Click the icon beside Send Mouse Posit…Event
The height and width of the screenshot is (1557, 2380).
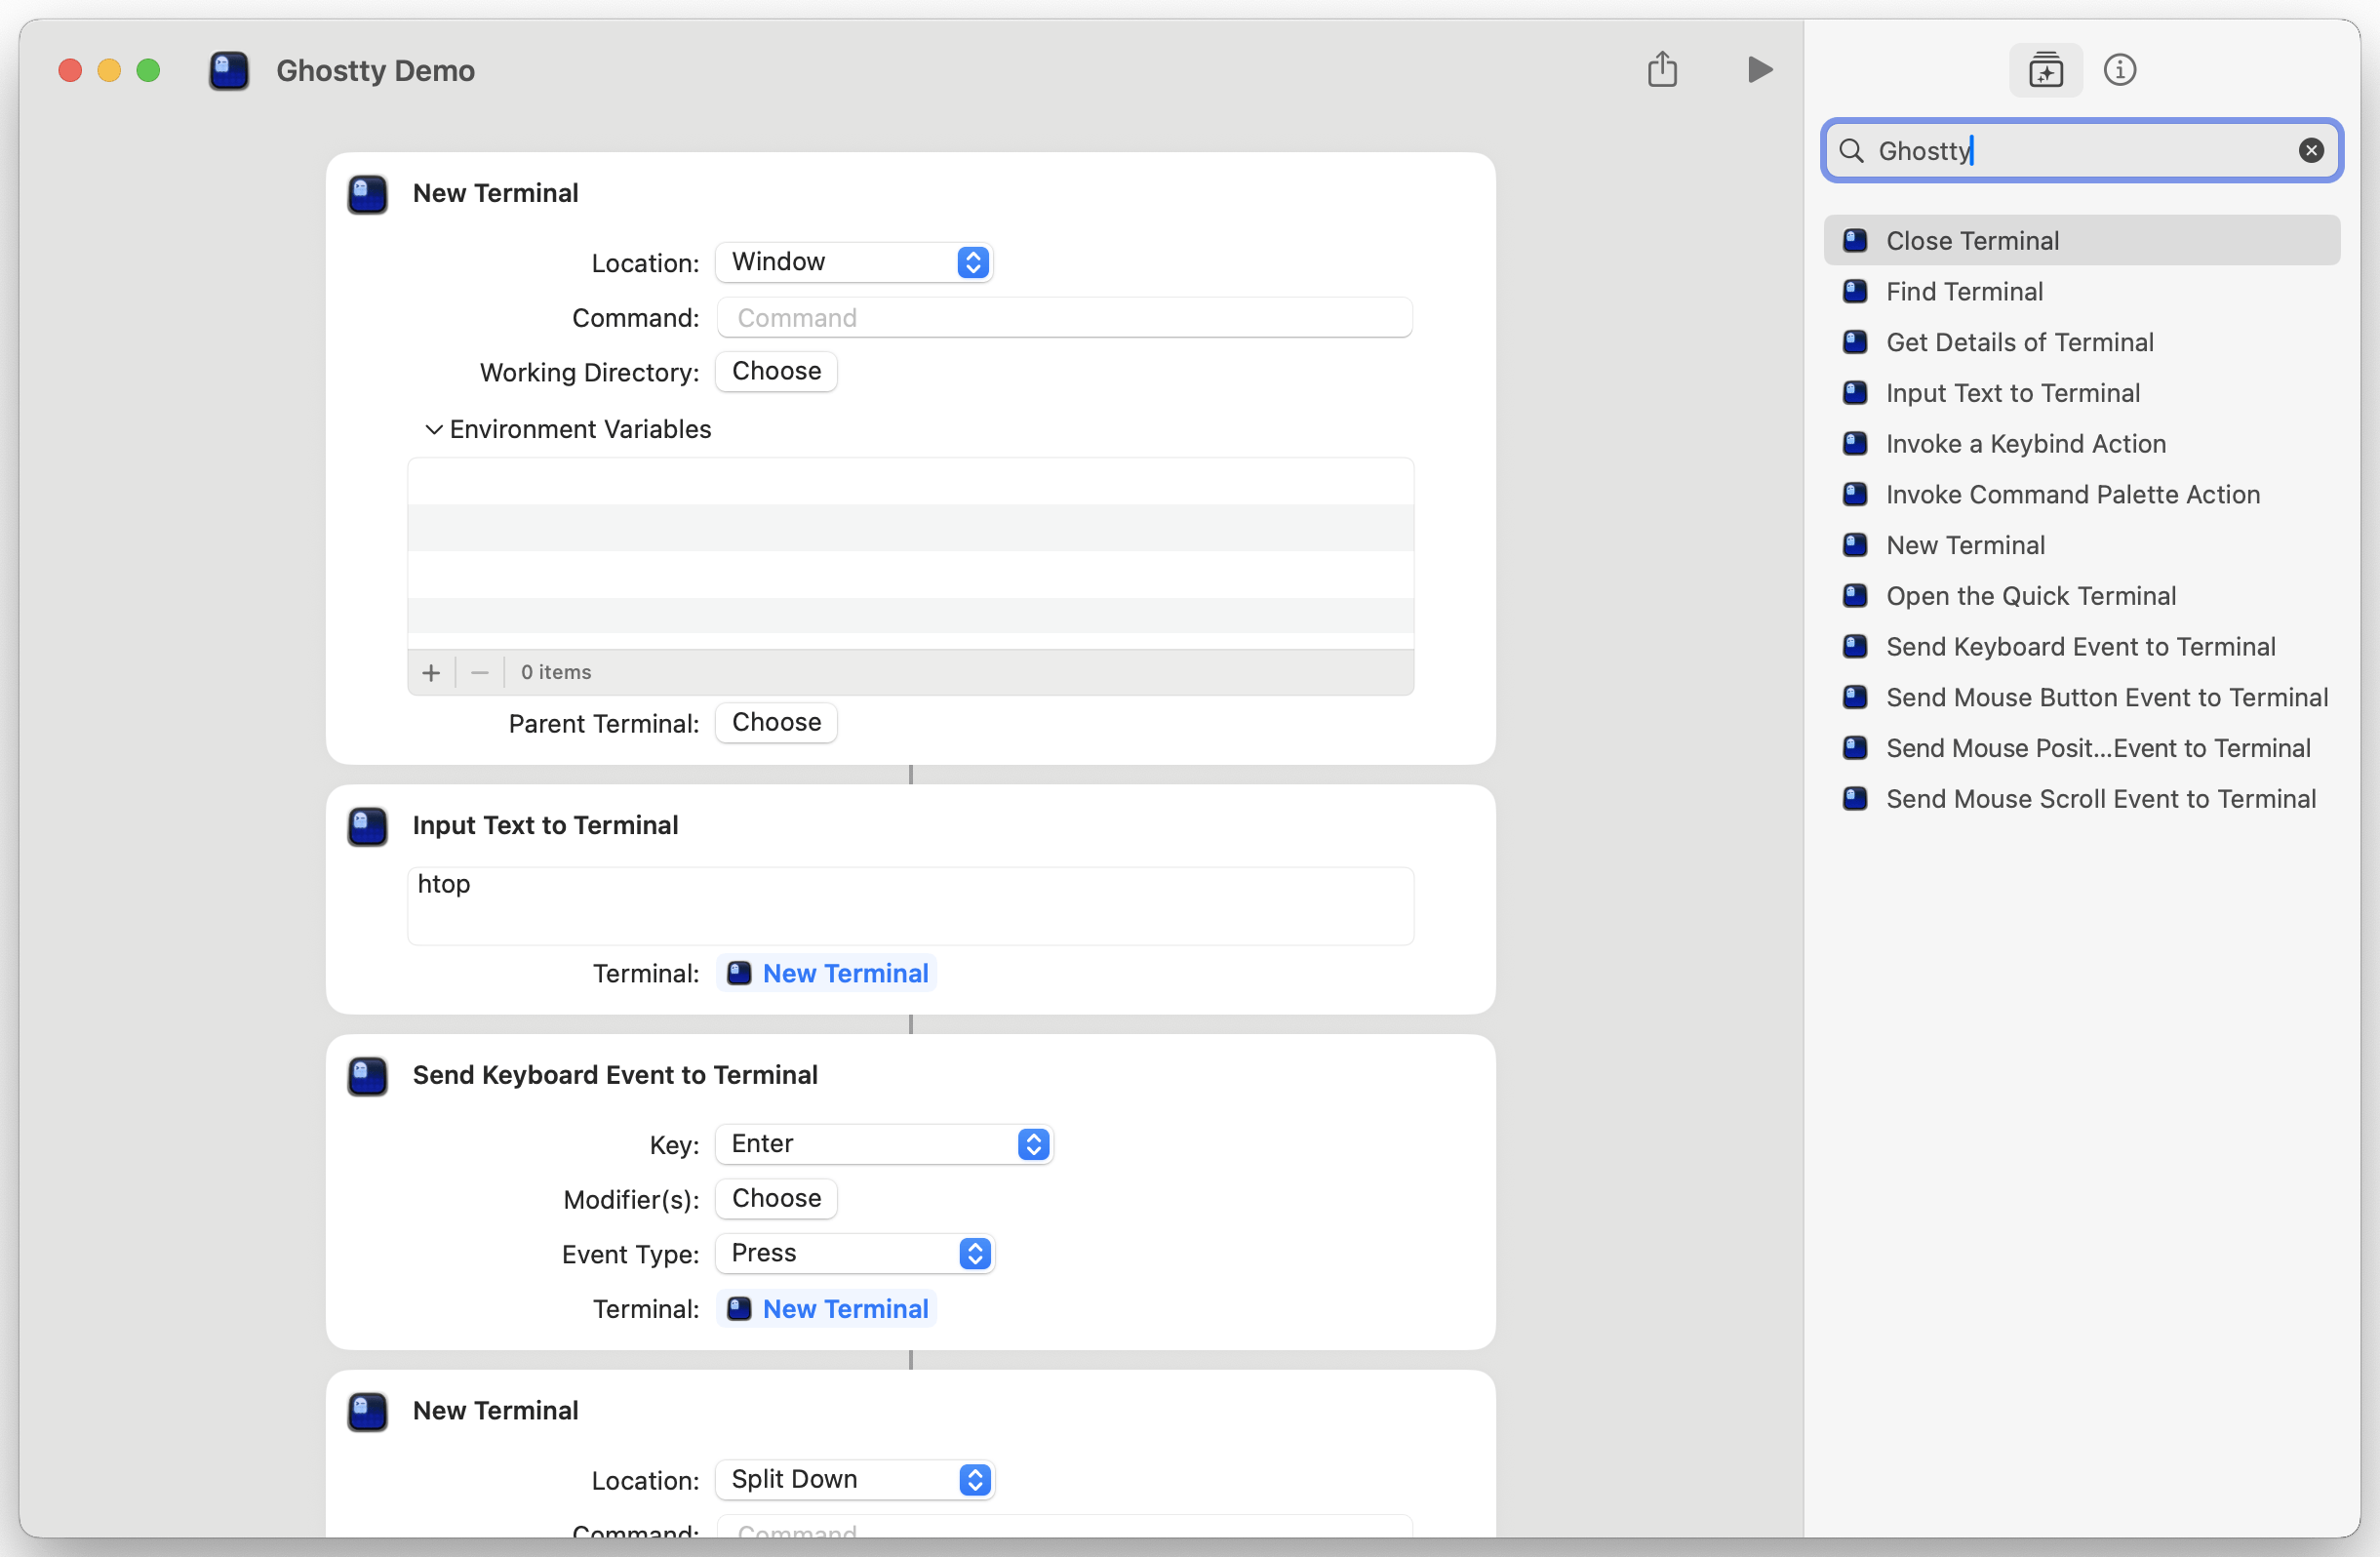tap(1854, 748)
